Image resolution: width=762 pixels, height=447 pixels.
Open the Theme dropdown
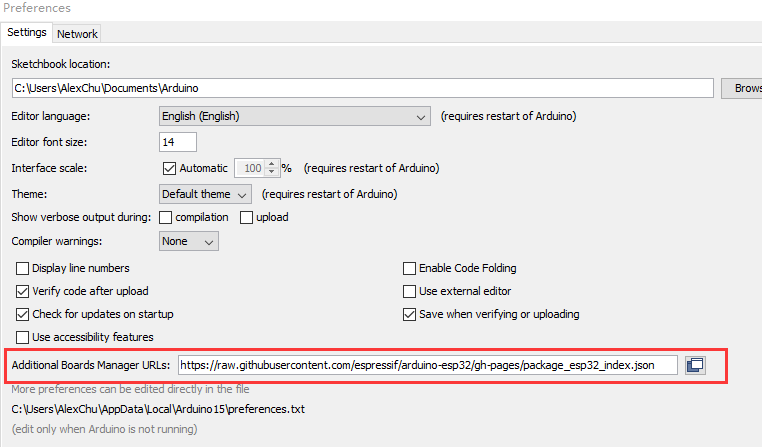pyautogui.click(x=205, y=194)
